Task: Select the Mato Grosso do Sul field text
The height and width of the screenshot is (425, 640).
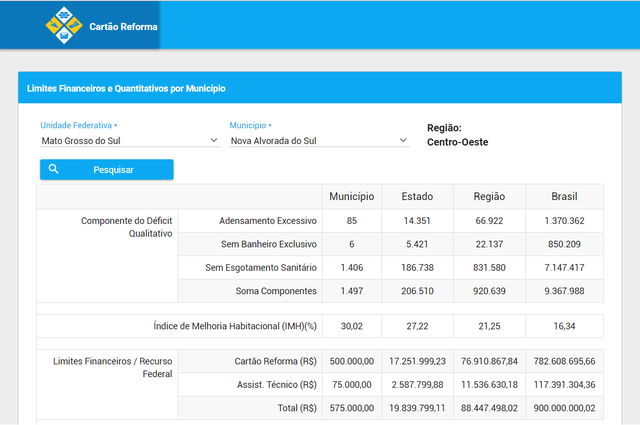Action: coord(80,141)
